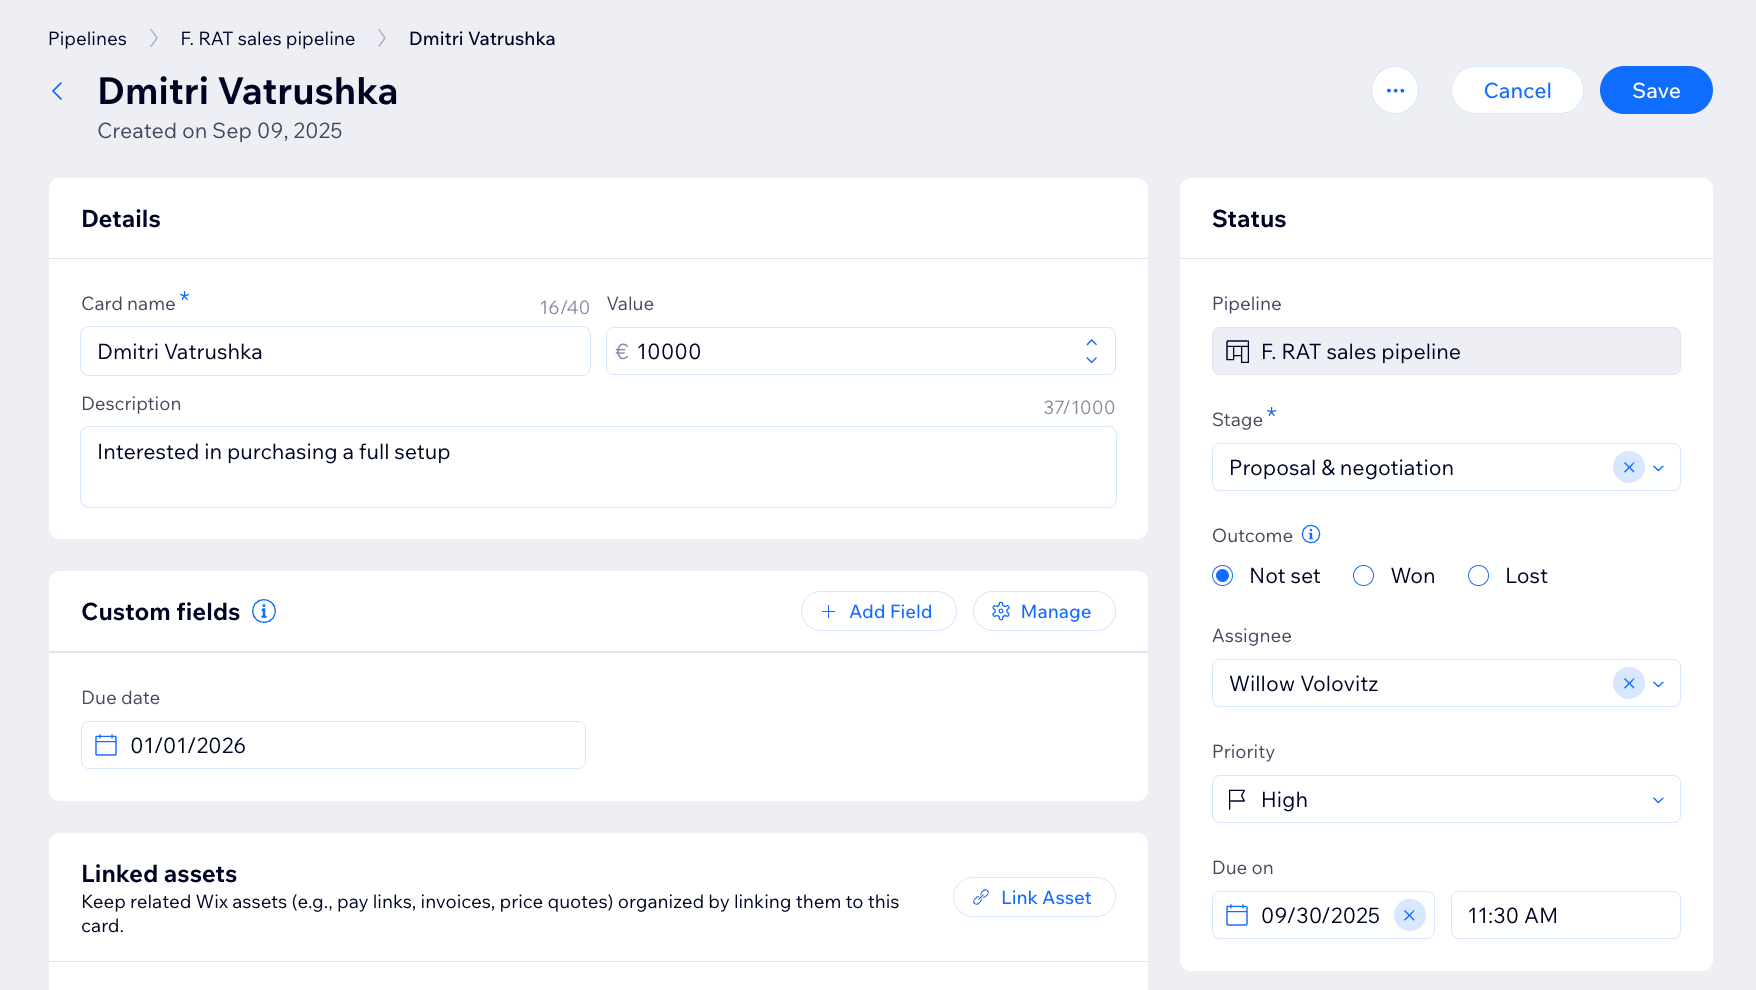
Task: Save the card changes
Action: tap(1655, 90)
